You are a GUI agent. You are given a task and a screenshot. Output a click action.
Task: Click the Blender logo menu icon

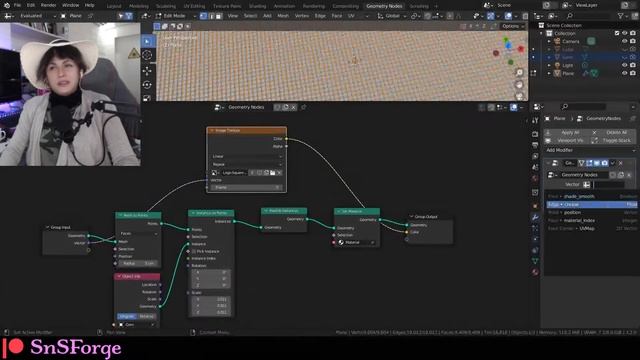pyautogui.click(x=7, y=5)
